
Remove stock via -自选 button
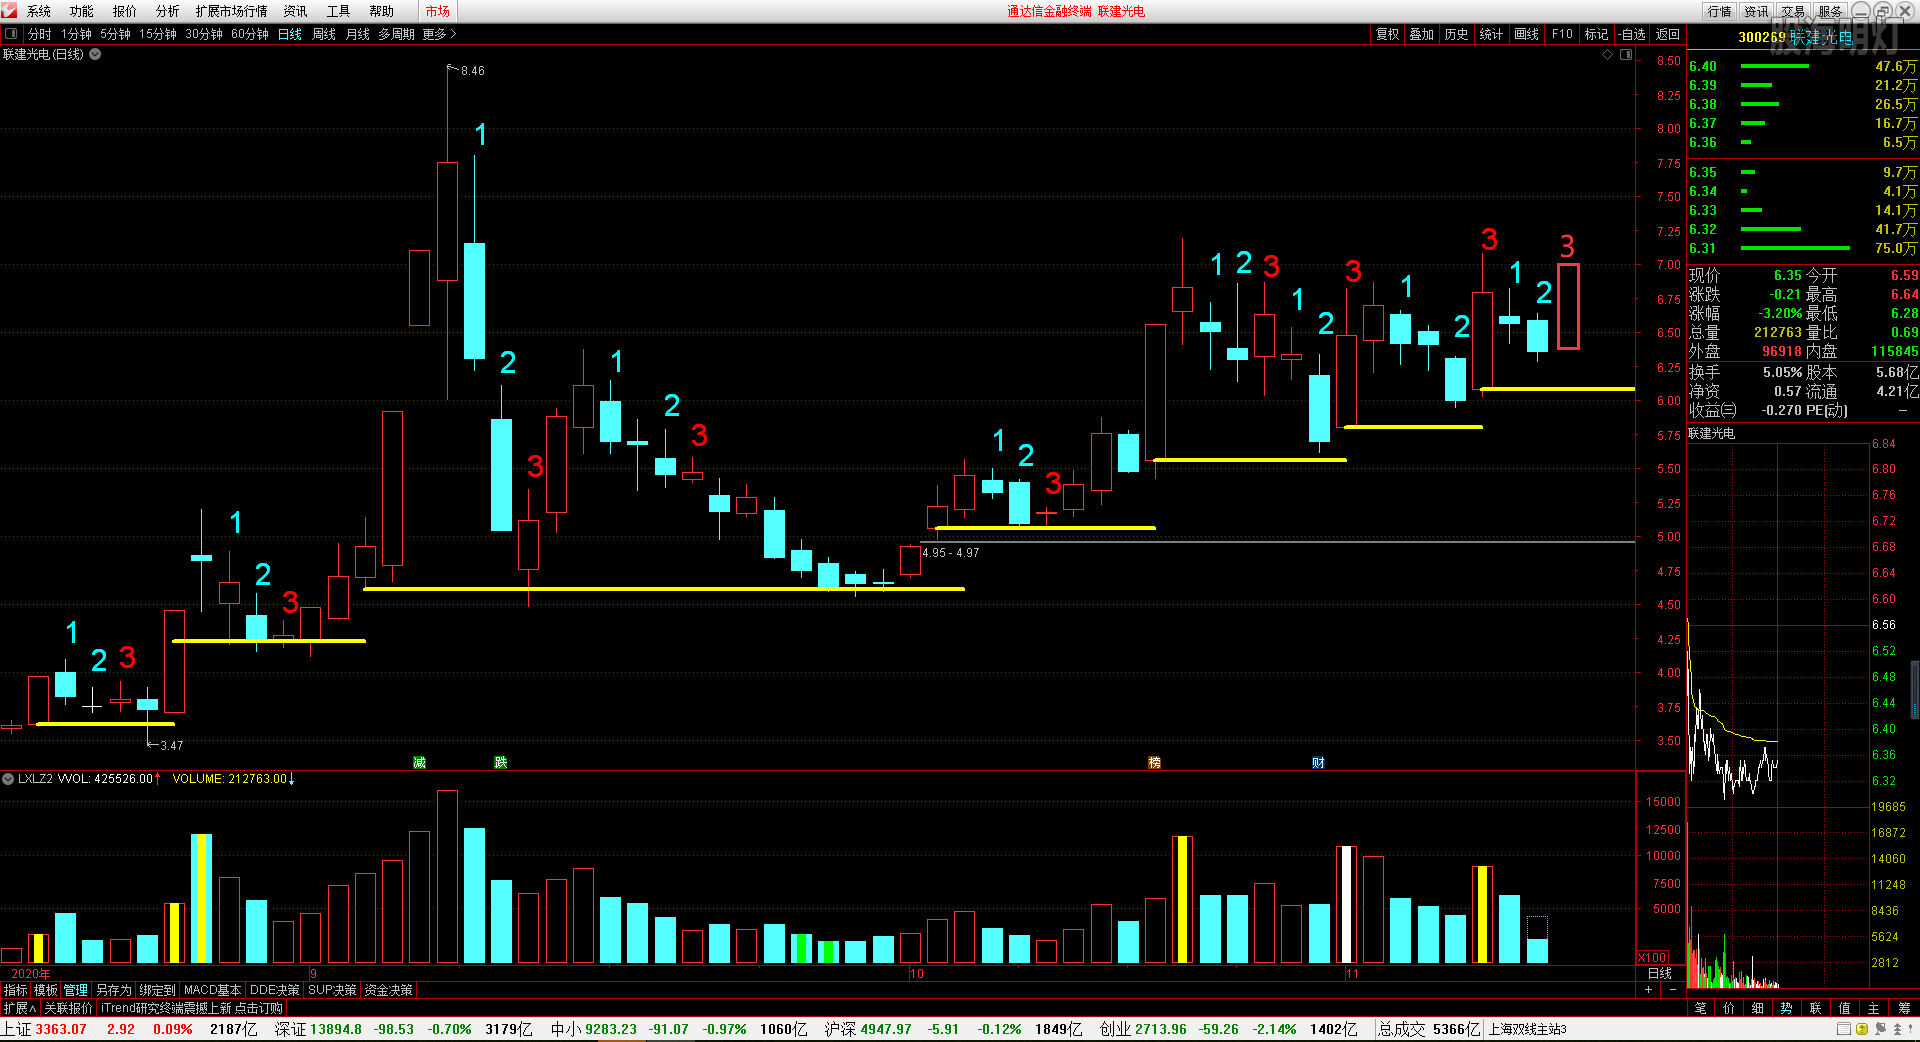pyautogui.click(x=1633, y=34)
